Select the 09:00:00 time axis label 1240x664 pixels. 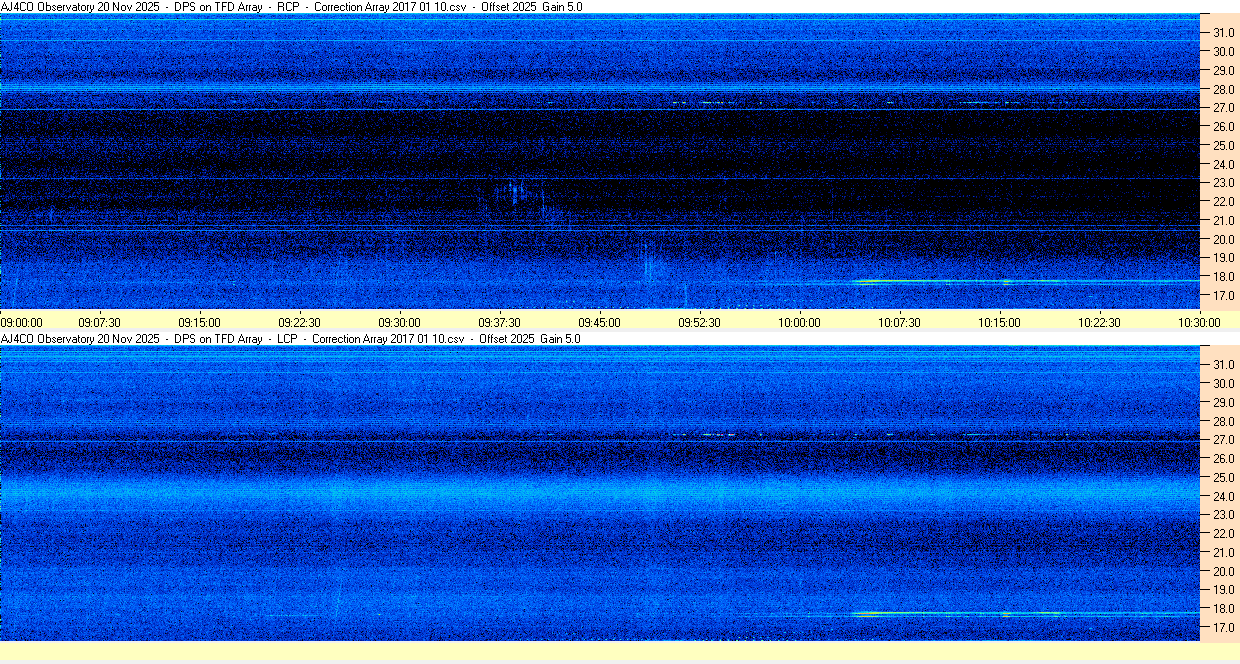(x=22, y=322)
